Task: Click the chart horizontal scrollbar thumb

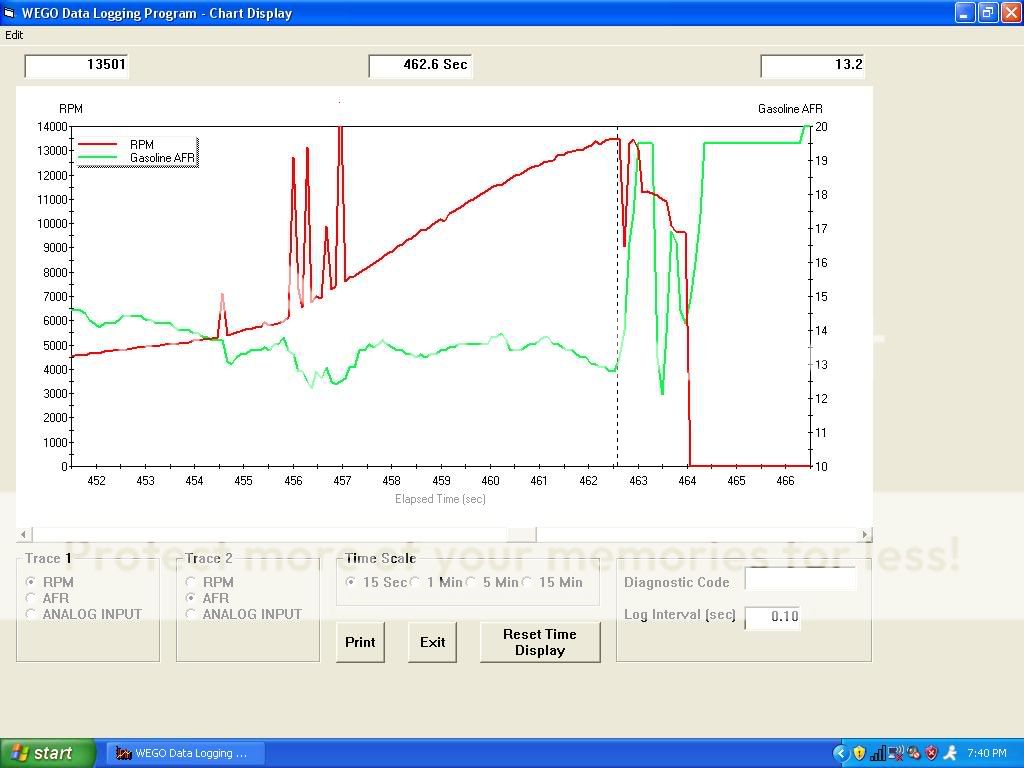Action: [522, 534]
